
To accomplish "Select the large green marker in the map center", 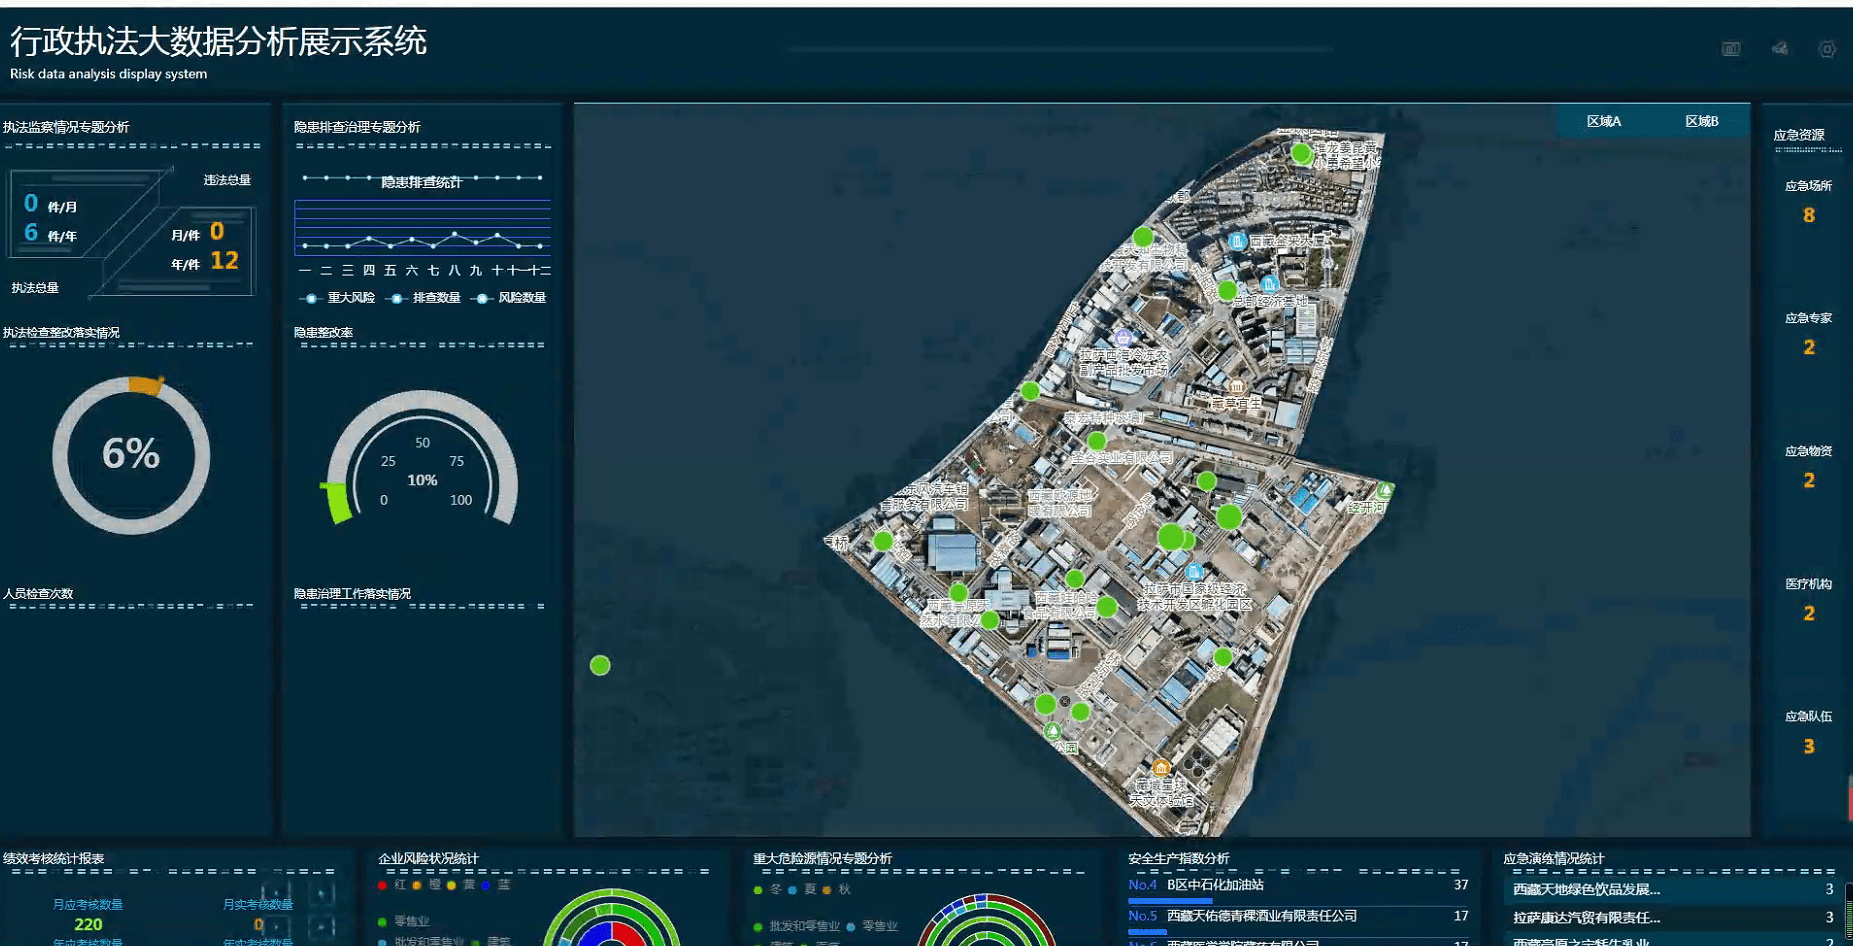I will point(1171,537).
